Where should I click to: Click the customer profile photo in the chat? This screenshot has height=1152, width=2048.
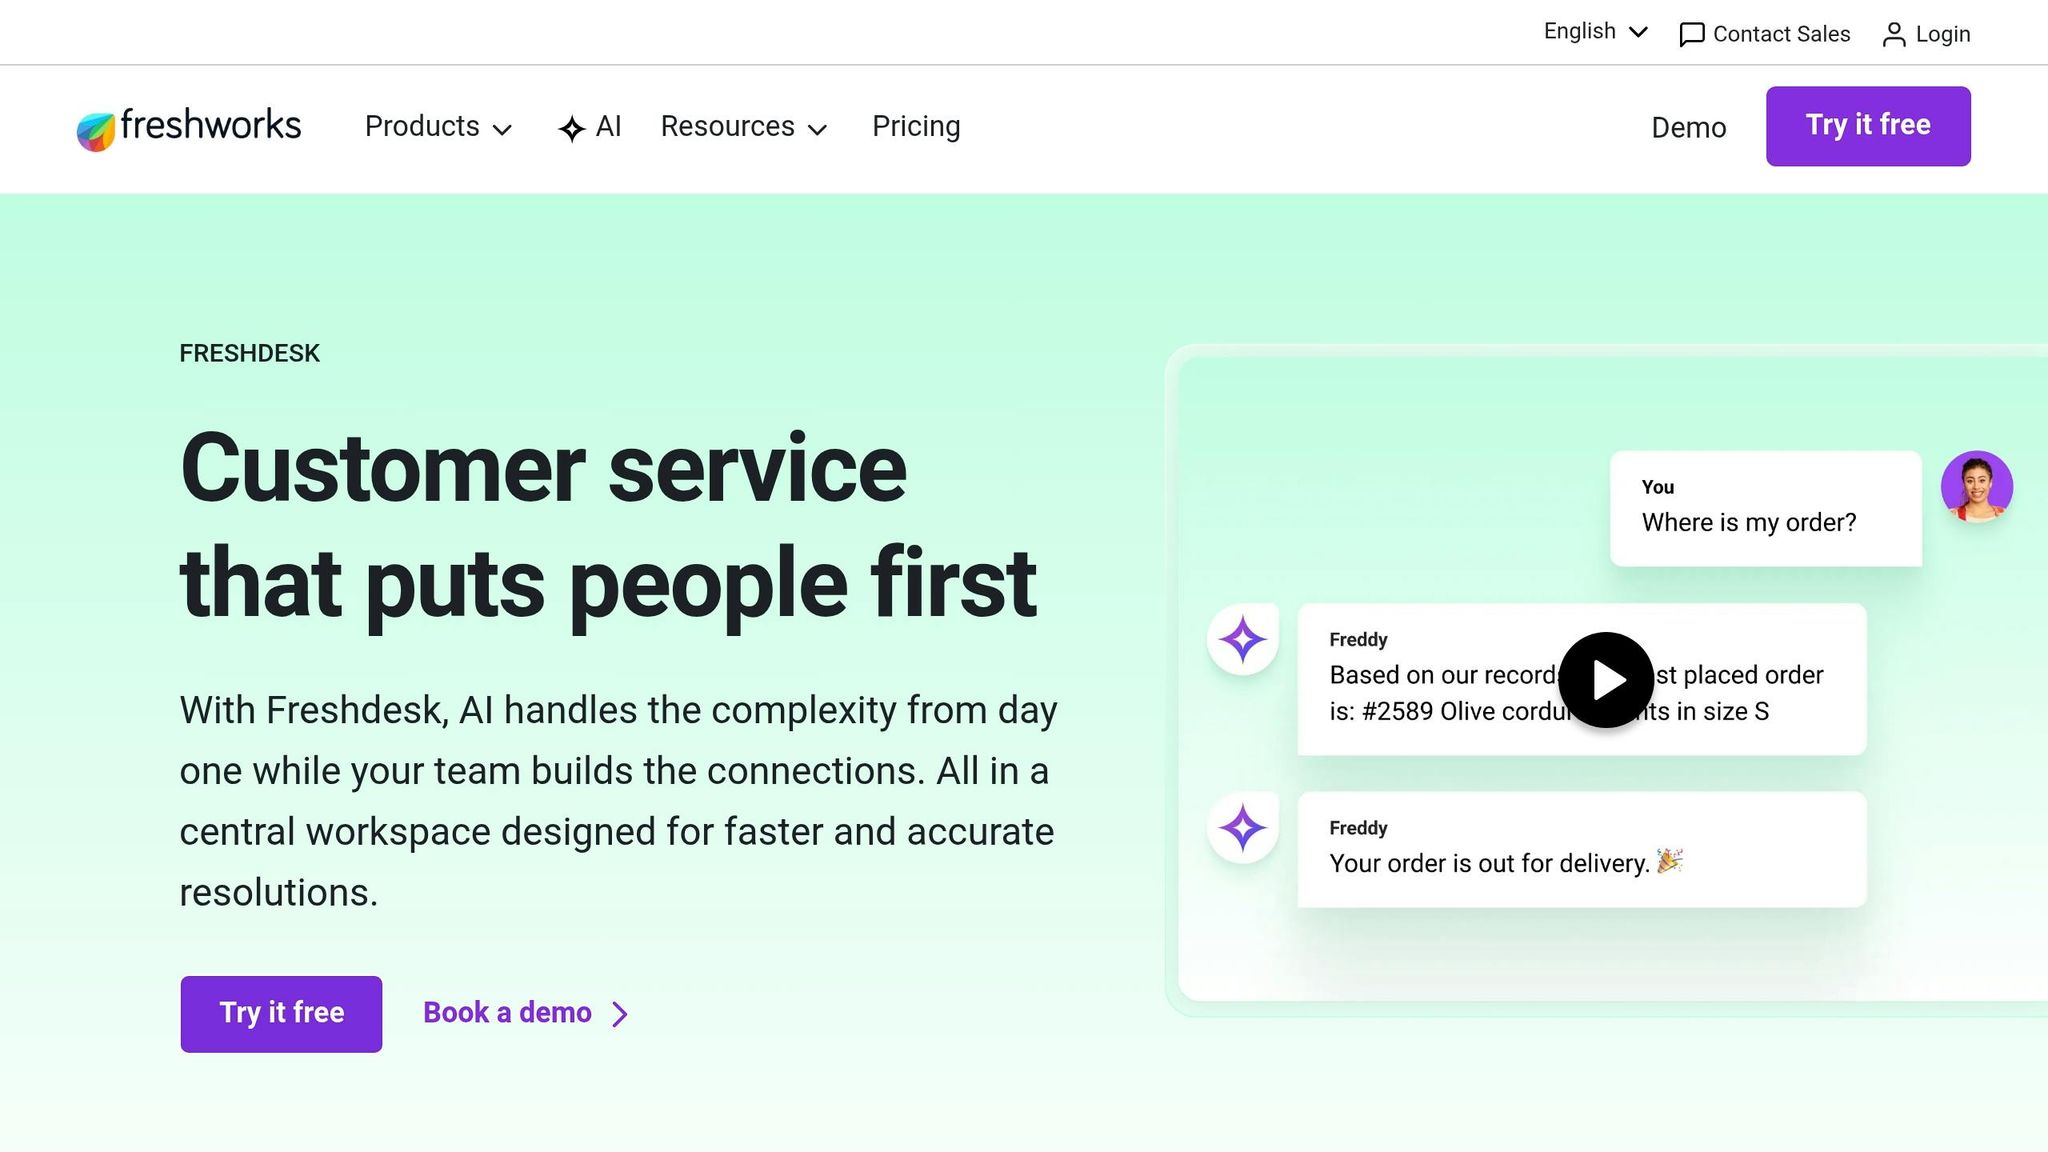click(1979, 487)
